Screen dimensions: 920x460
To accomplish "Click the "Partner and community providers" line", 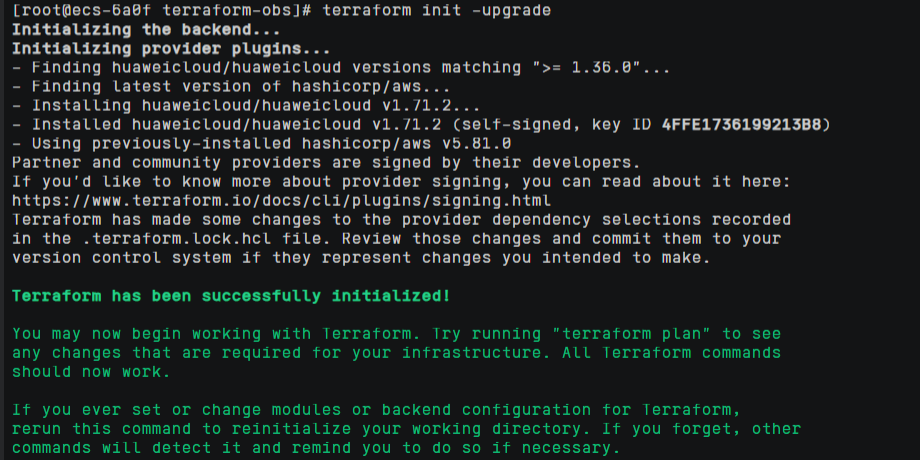I will [x=325, y=162].
